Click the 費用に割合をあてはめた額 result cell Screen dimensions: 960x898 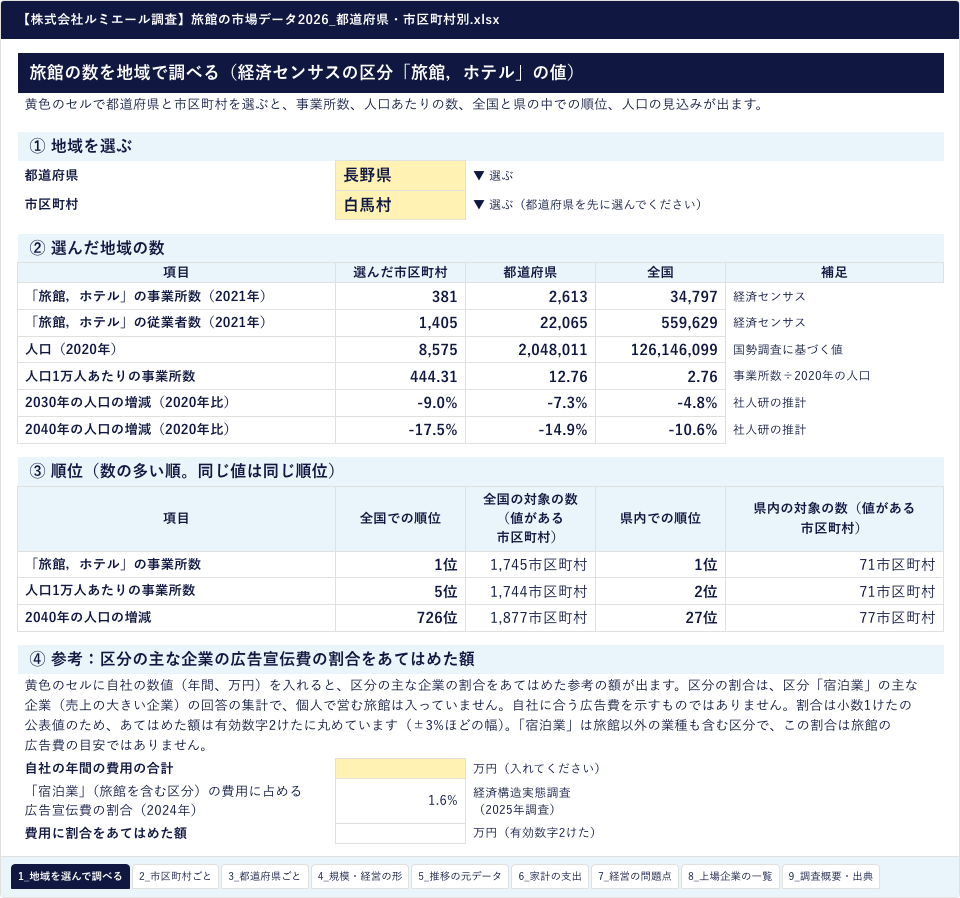[400, 833]
